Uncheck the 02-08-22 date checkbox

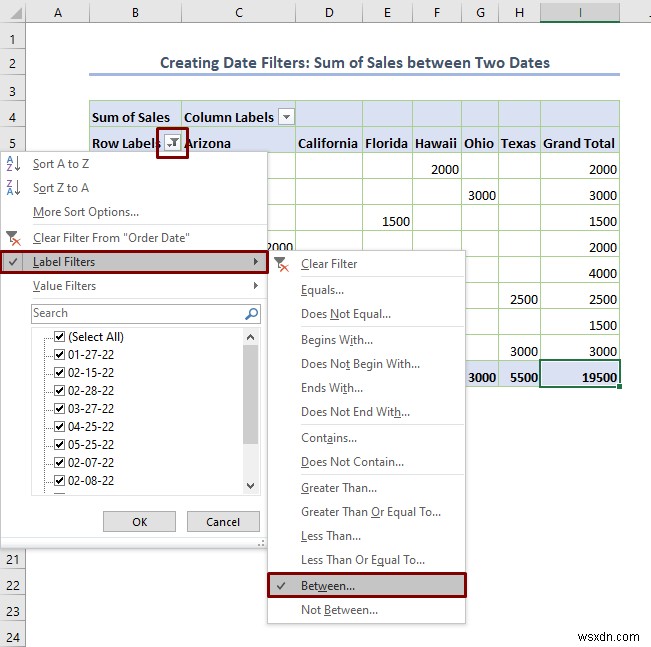[x=59, y=480]
